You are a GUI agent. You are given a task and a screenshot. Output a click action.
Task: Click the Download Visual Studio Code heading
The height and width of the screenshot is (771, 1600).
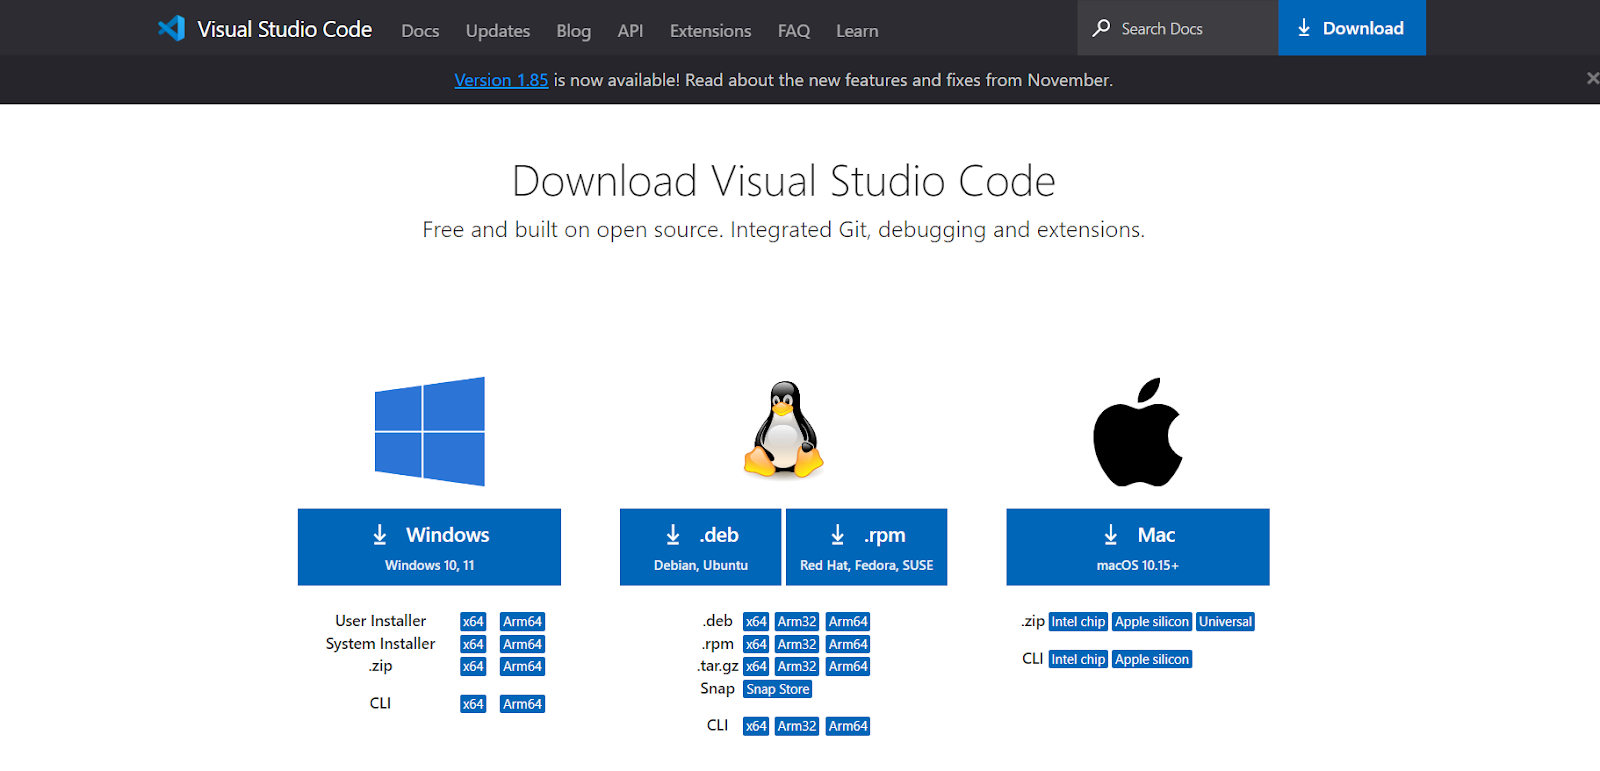(784, 181)
